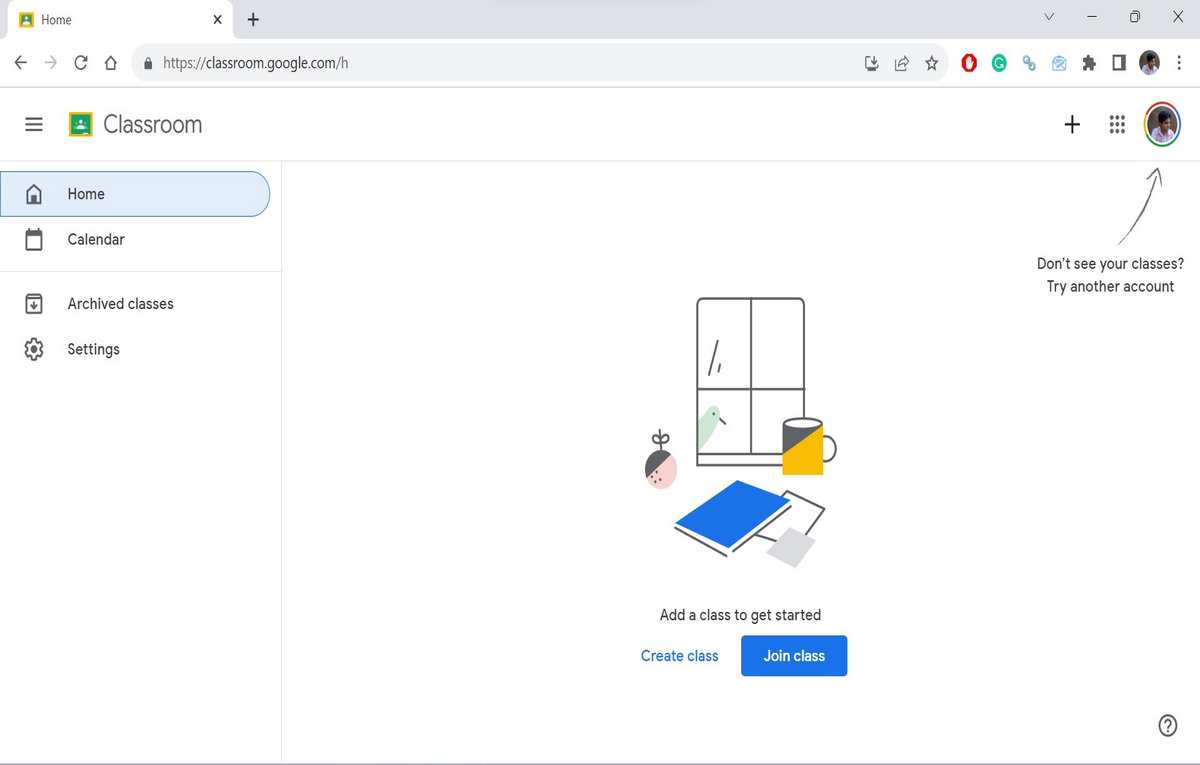Screen dimensions: 1200x765
Task: Click the Create class link
Action: tap(679, 655)
